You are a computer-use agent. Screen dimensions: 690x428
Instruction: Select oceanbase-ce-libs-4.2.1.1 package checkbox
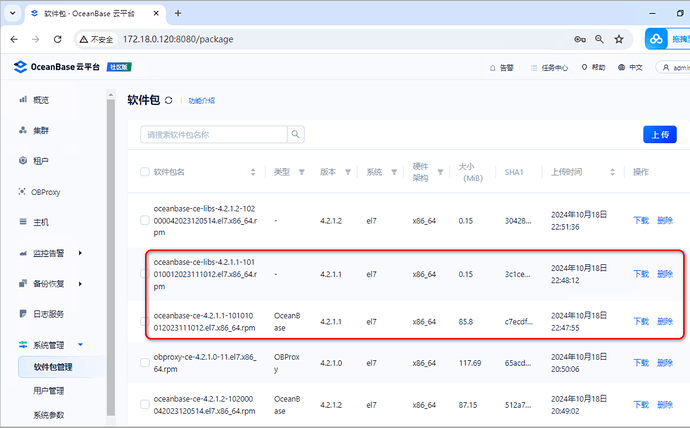pos(145,274)
